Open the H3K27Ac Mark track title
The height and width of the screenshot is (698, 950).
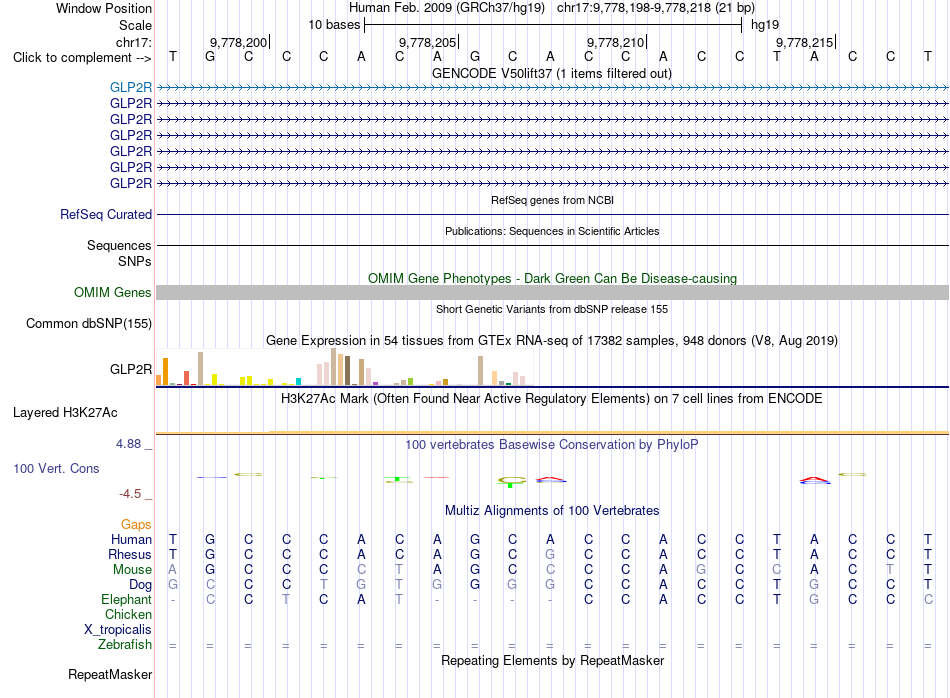(552, 399)
